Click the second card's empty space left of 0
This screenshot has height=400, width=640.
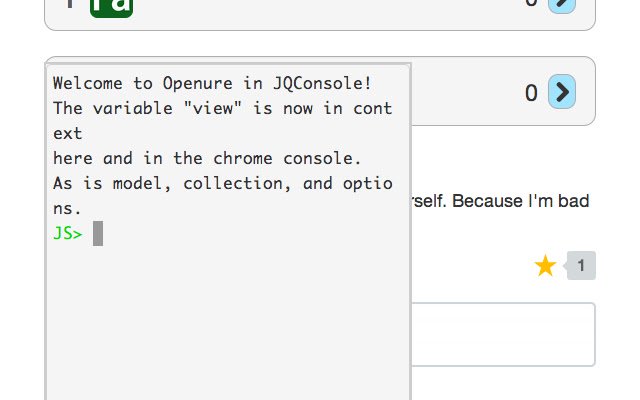coord(465,92)
